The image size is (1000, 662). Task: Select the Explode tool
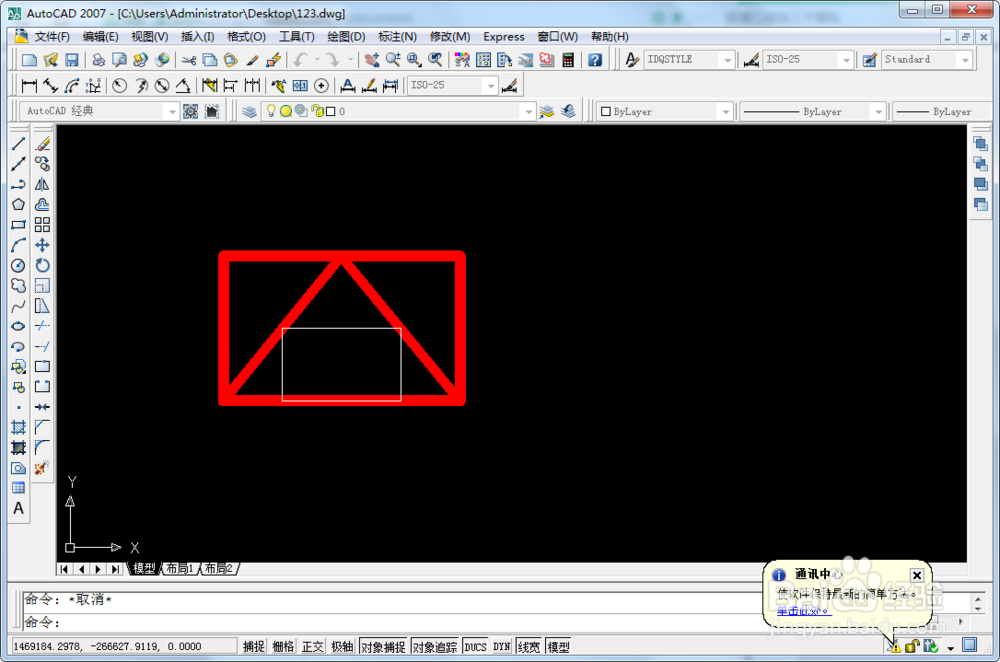coord(43,468)
